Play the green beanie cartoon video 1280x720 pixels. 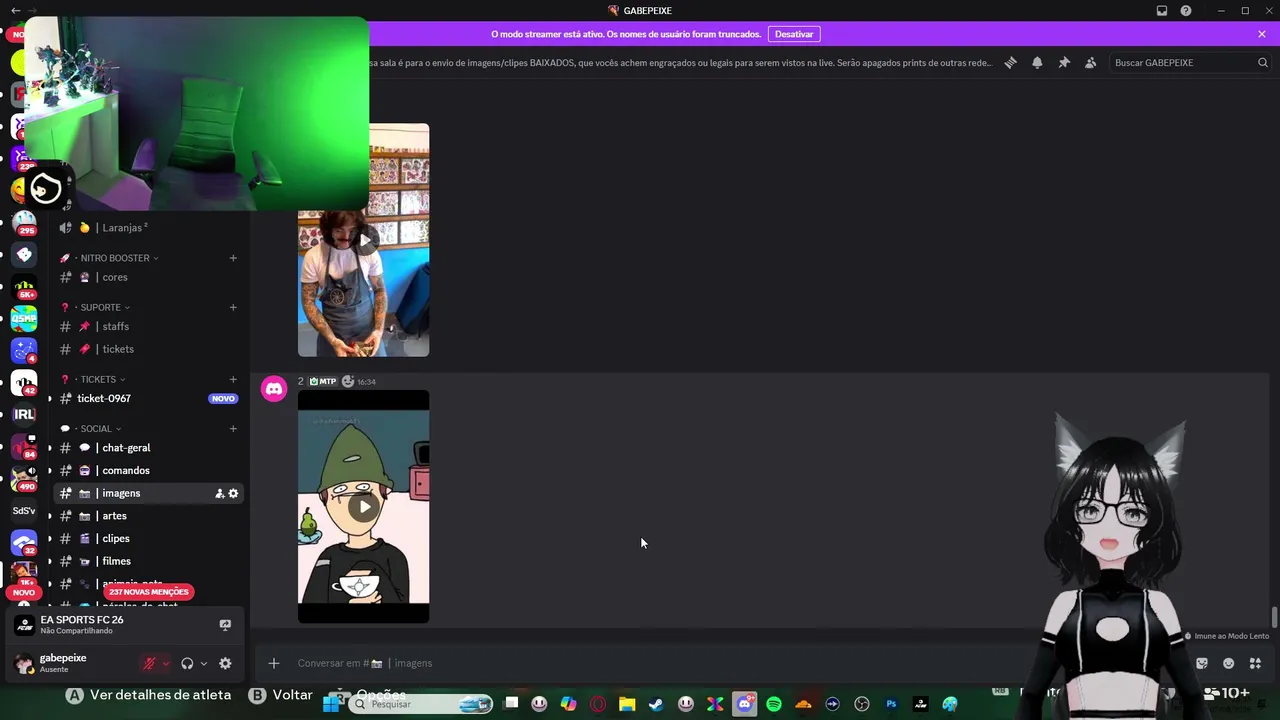pos(364,506)
